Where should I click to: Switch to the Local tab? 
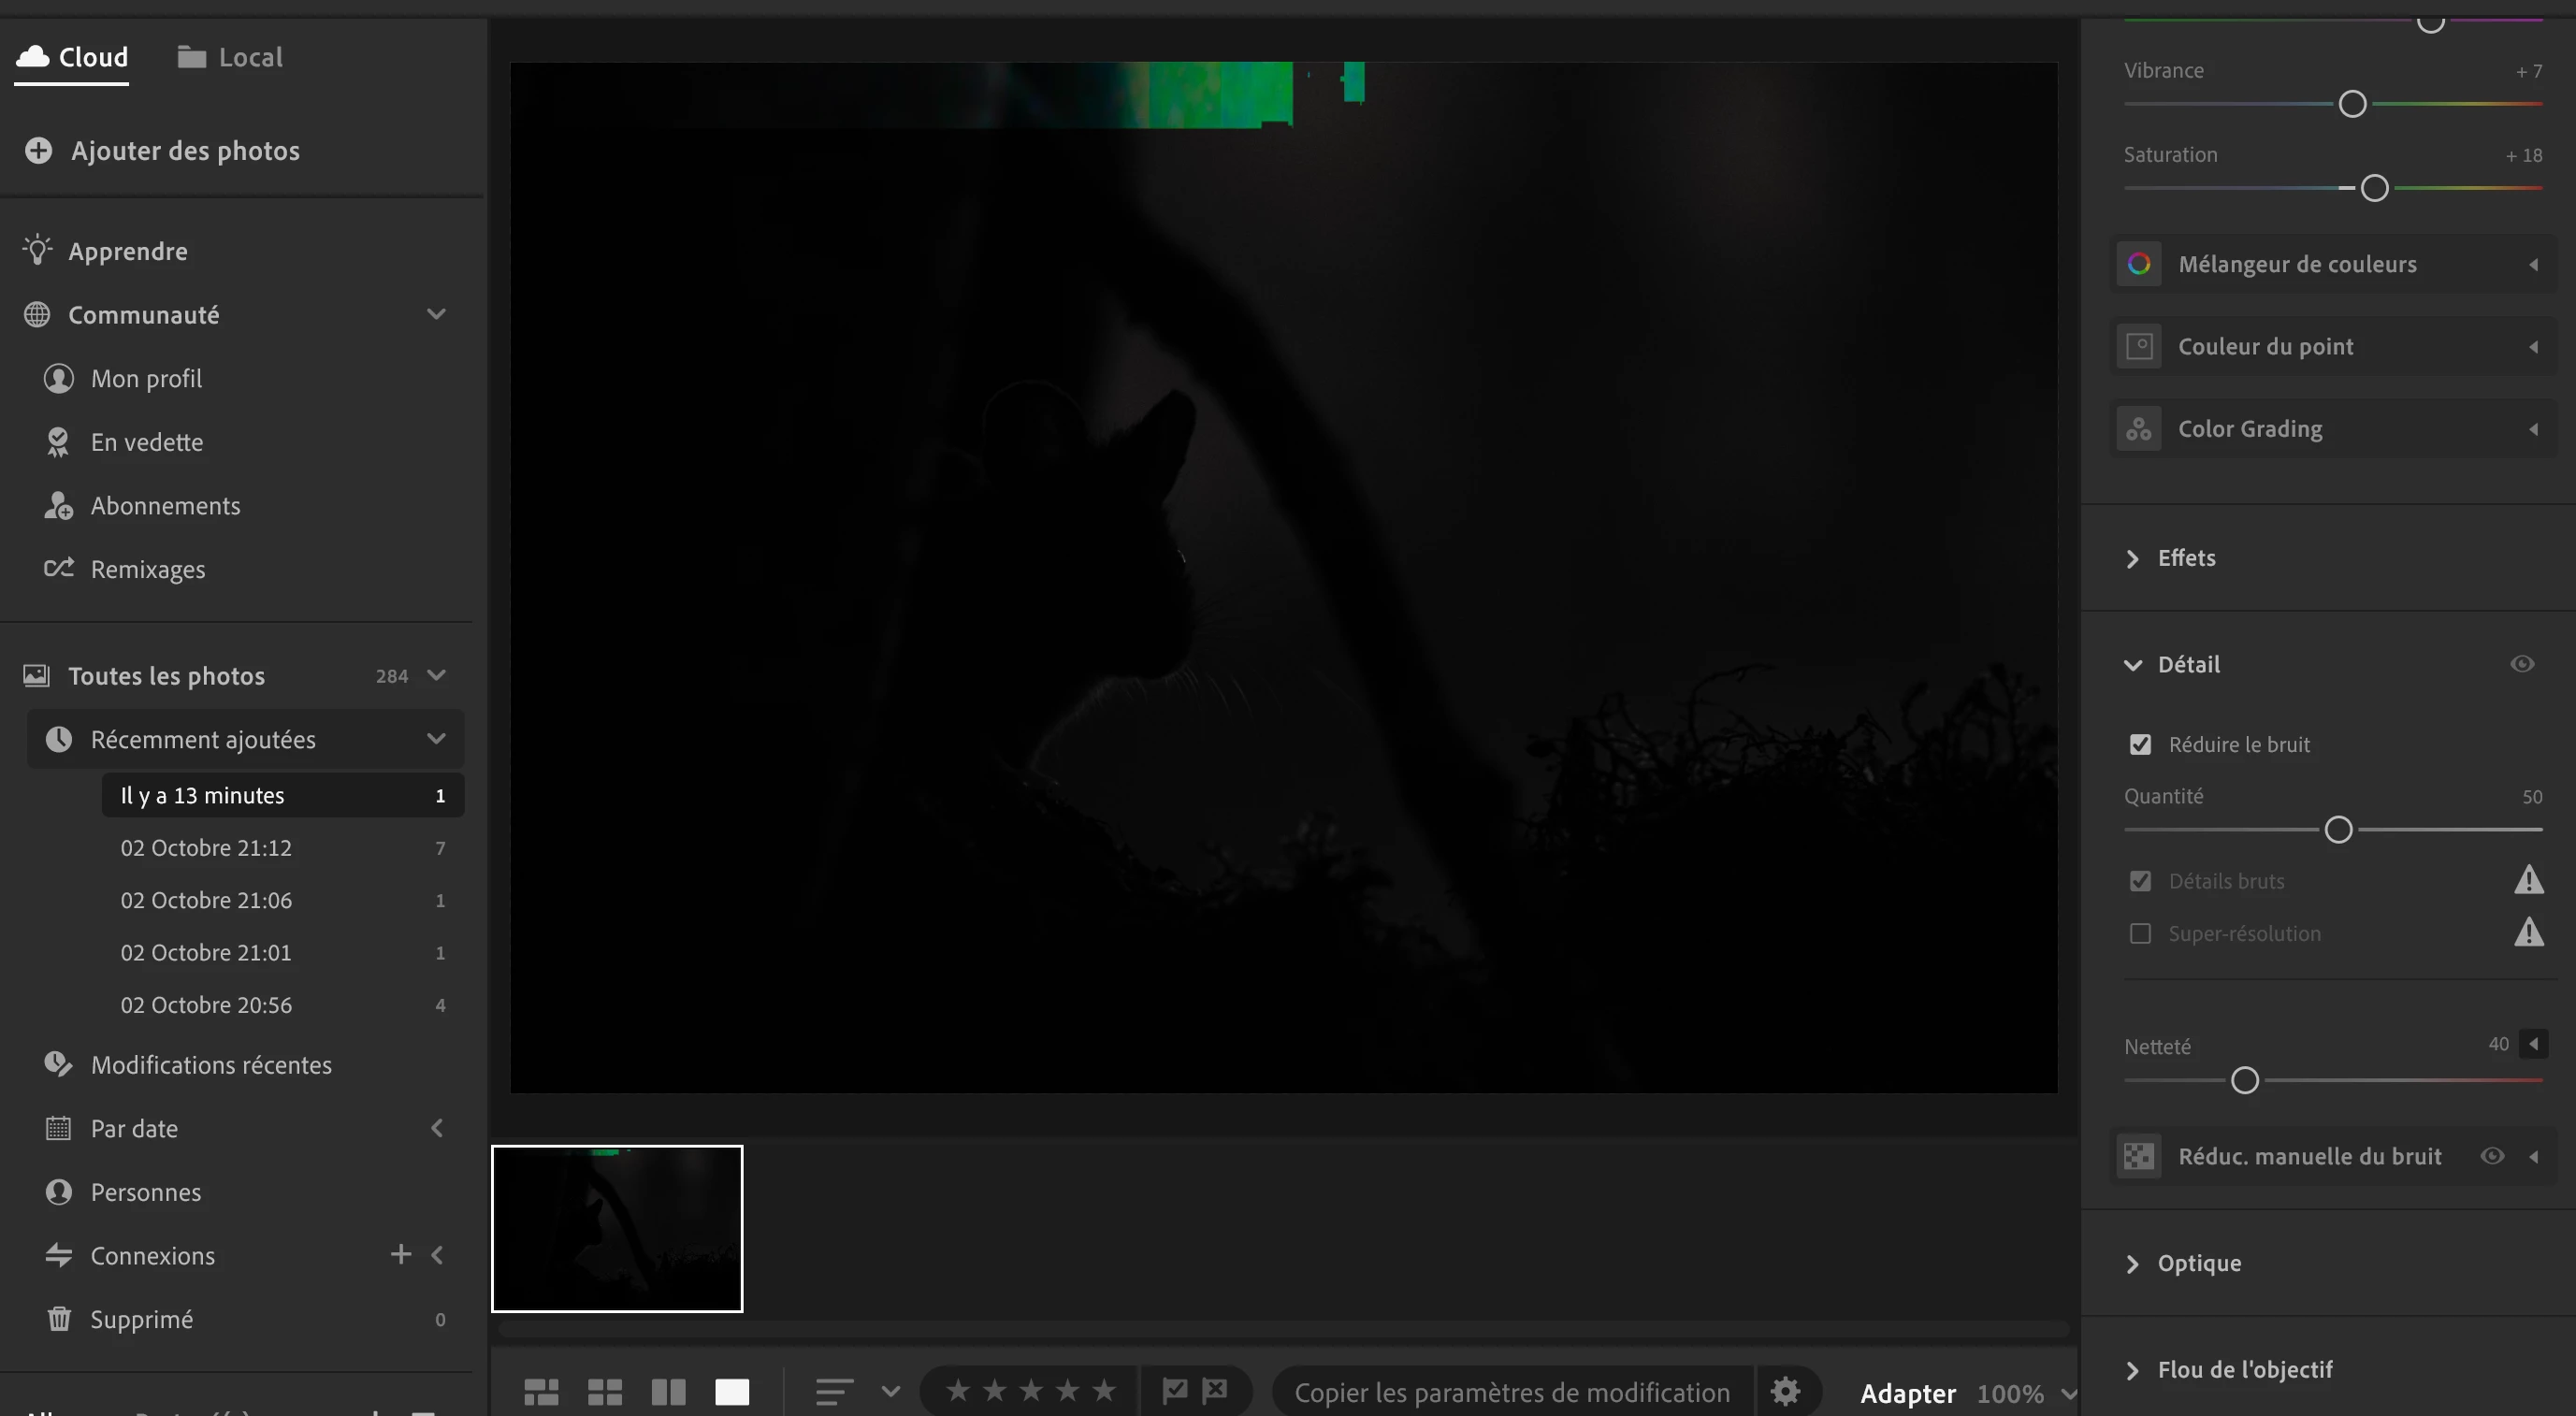coord(230,57)
